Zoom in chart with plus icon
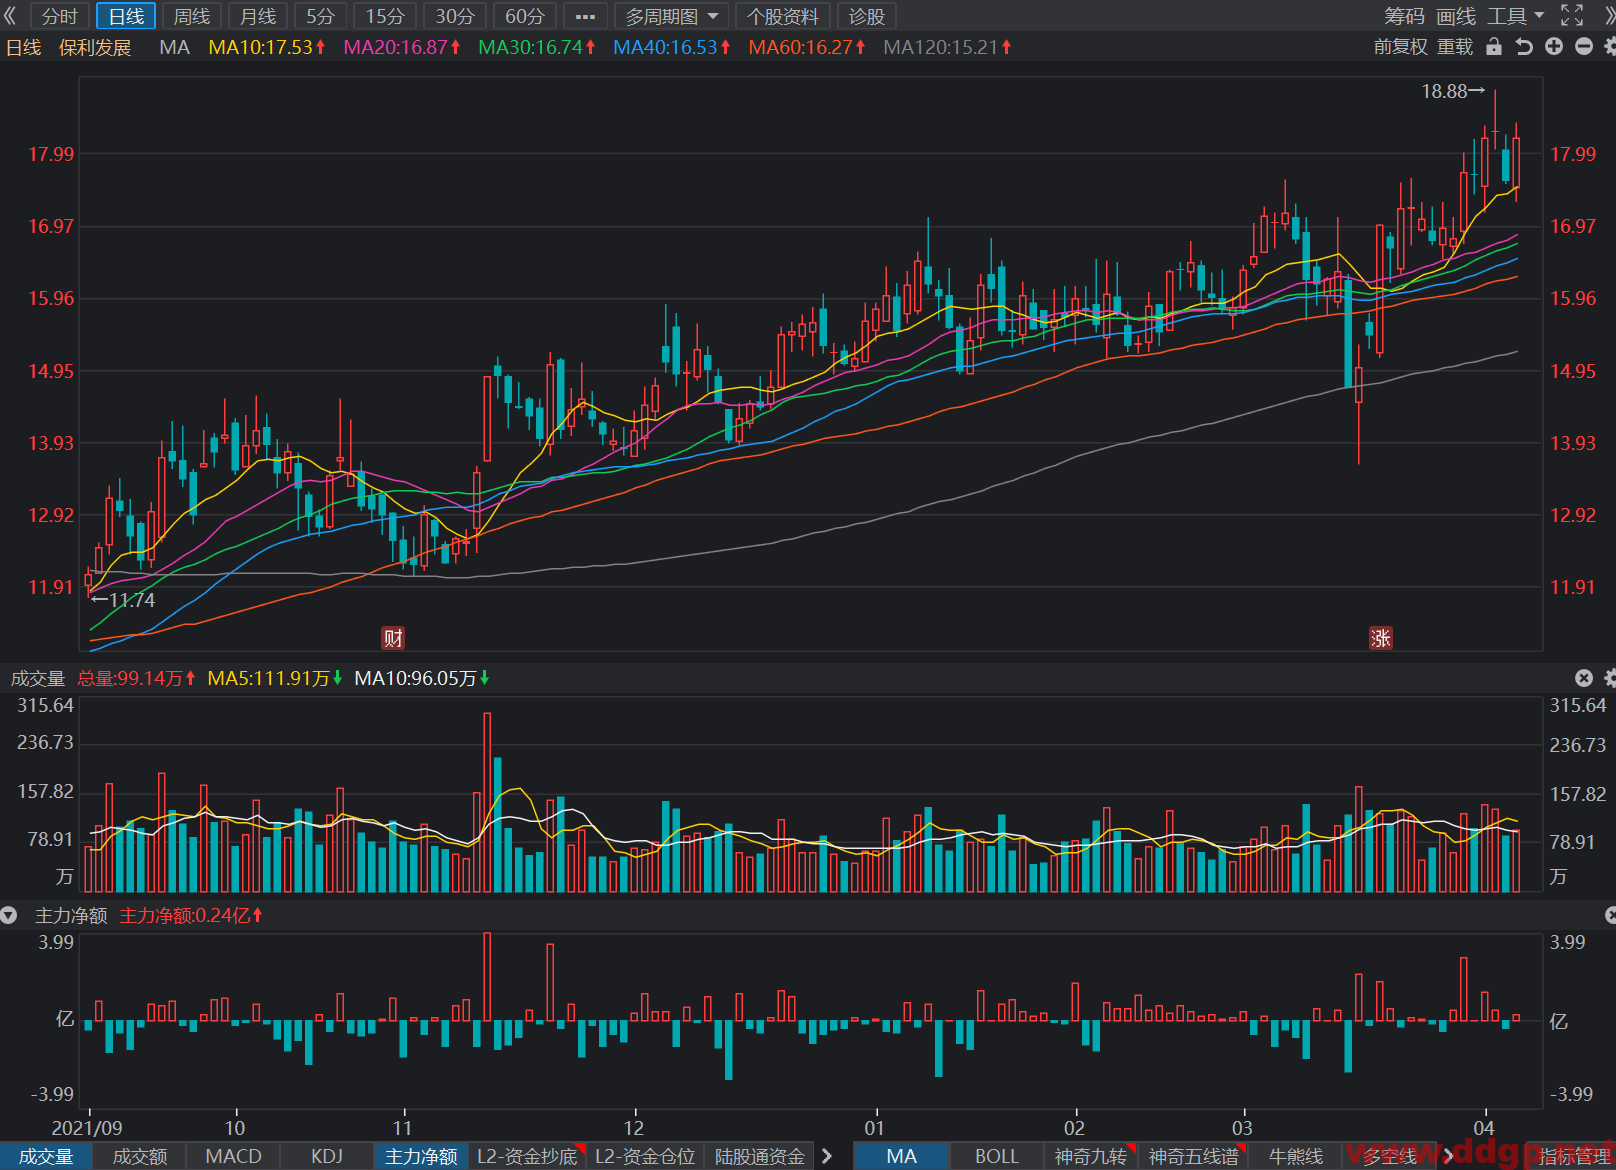The width and height of the screenshot is (1616, 1170). (x=1554, y=46)
